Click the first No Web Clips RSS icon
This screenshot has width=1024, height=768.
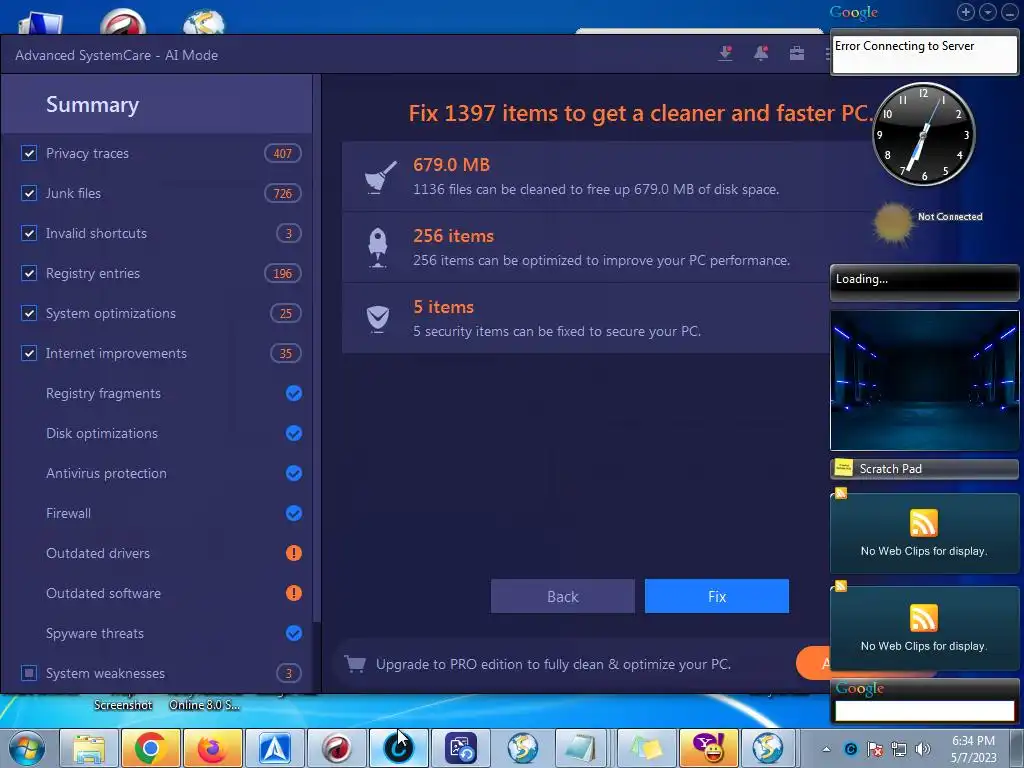coord(923,523)
